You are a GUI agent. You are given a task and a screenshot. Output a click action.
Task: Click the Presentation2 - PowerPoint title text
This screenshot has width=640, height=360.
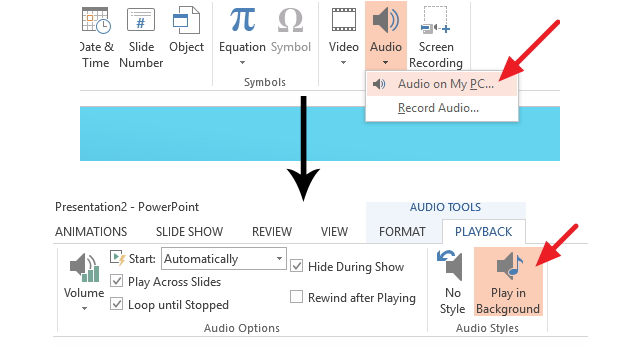[x=127, y=207]
